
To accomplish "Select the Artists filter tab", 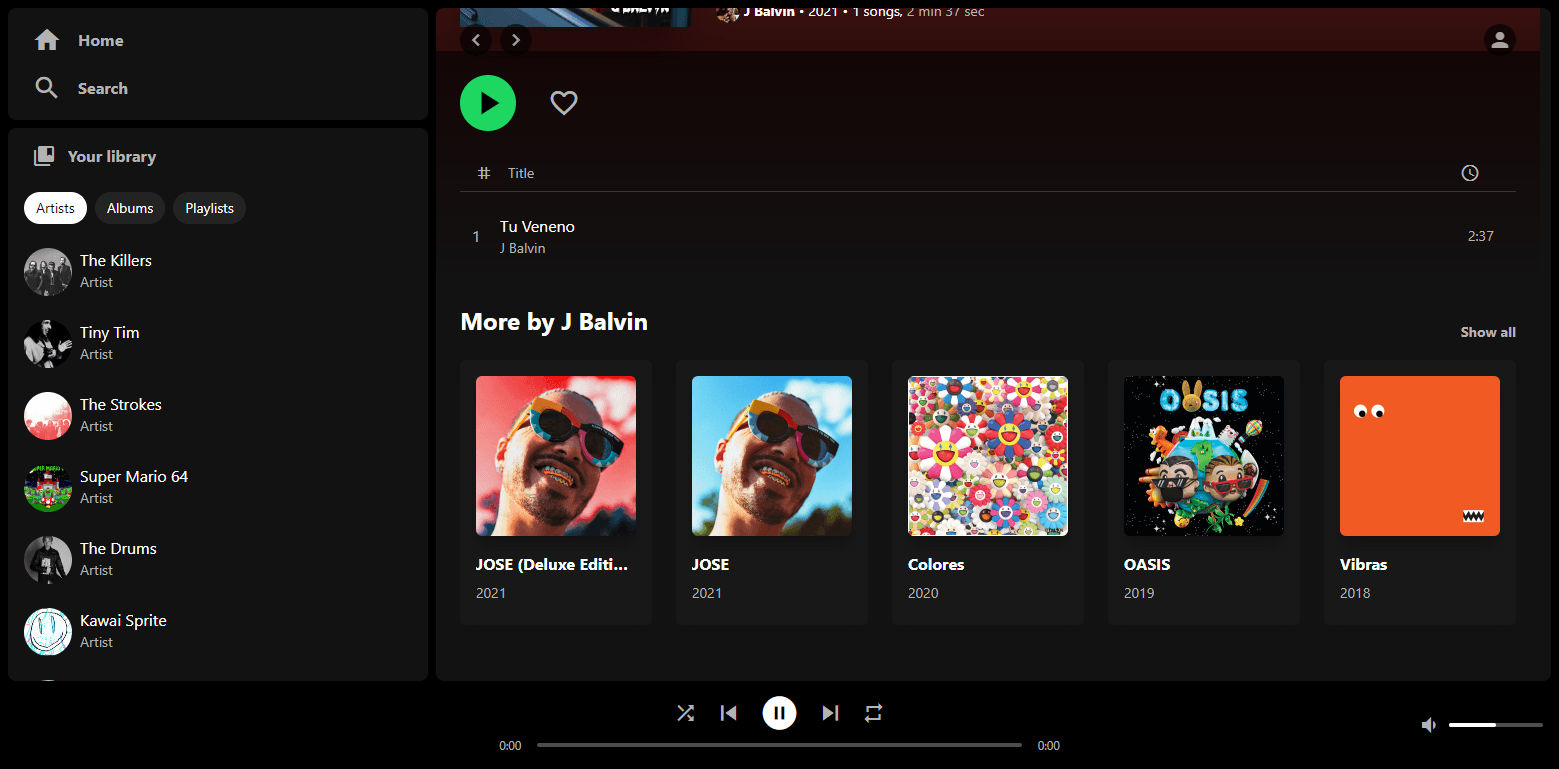I will [56, 208].
